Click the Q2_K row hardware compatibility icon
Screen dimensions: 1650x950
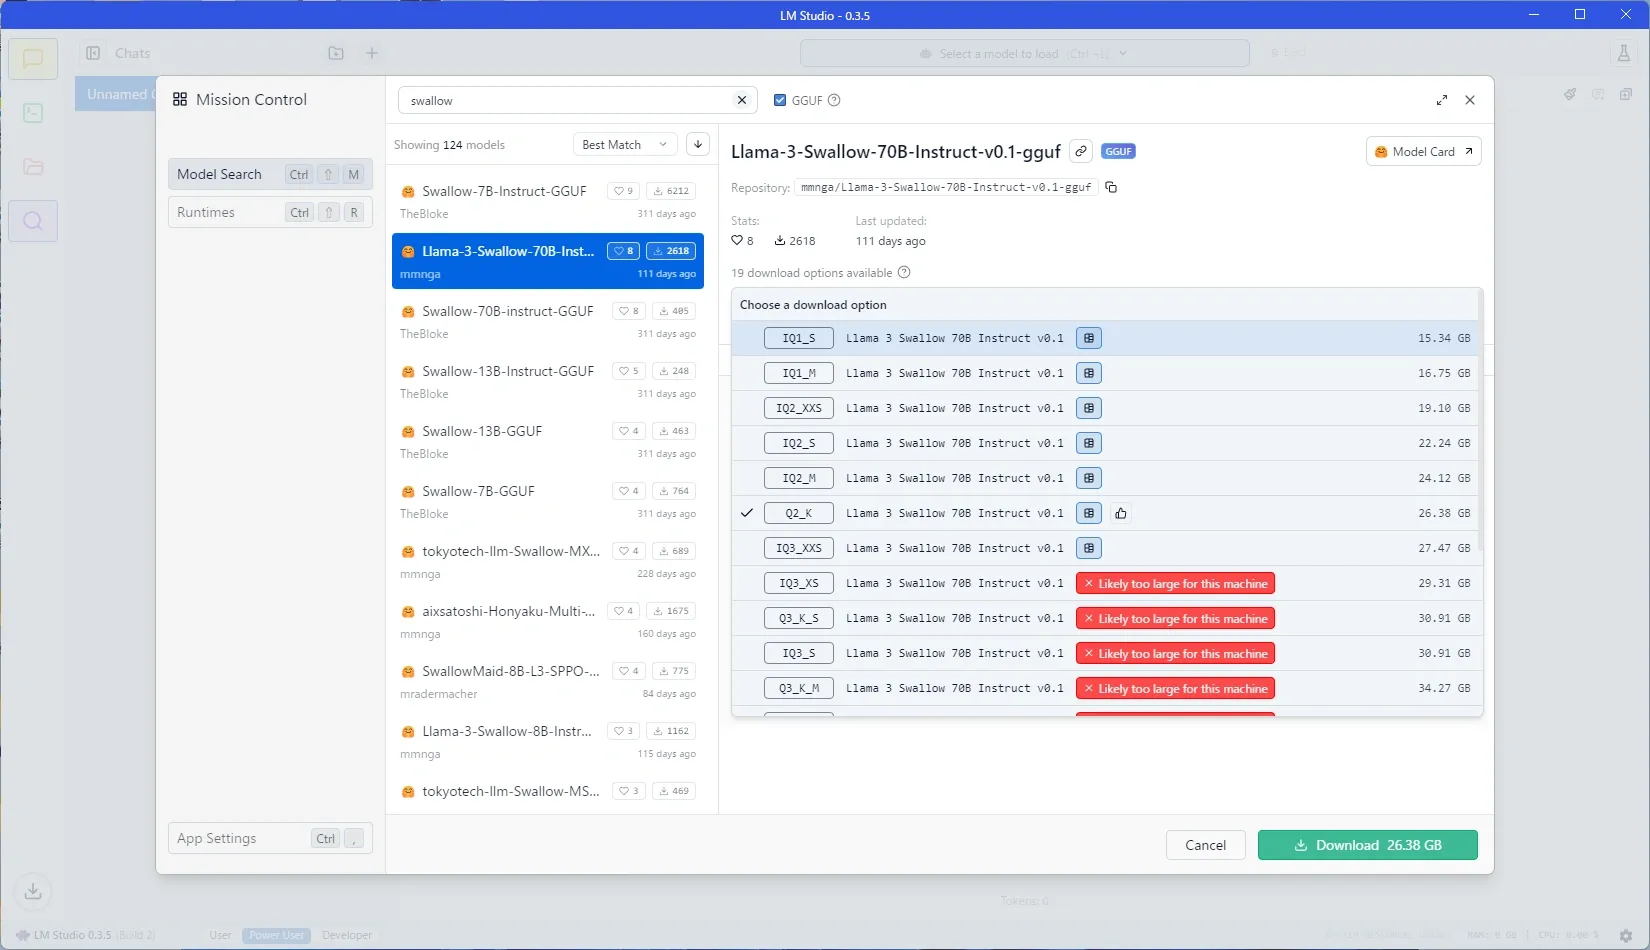pyautogui.click(x=1089, y=513)
